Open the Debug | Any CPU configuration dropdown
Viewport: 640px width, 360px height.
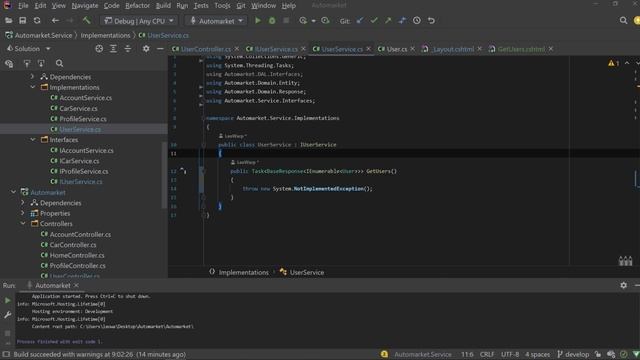[x=139, y=21]
